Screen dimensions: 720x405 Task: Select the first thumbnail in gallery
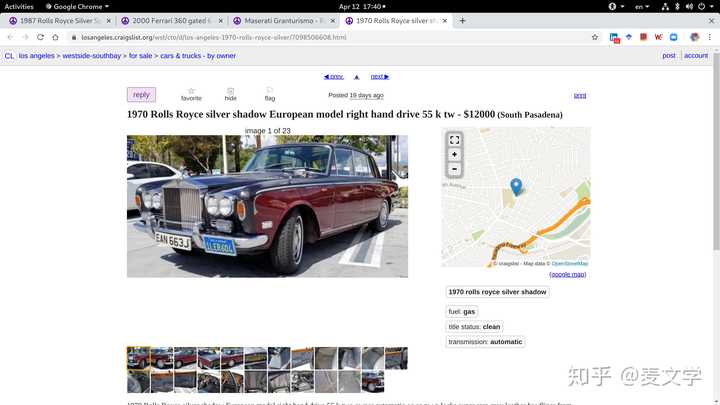(x=138, y=358)
